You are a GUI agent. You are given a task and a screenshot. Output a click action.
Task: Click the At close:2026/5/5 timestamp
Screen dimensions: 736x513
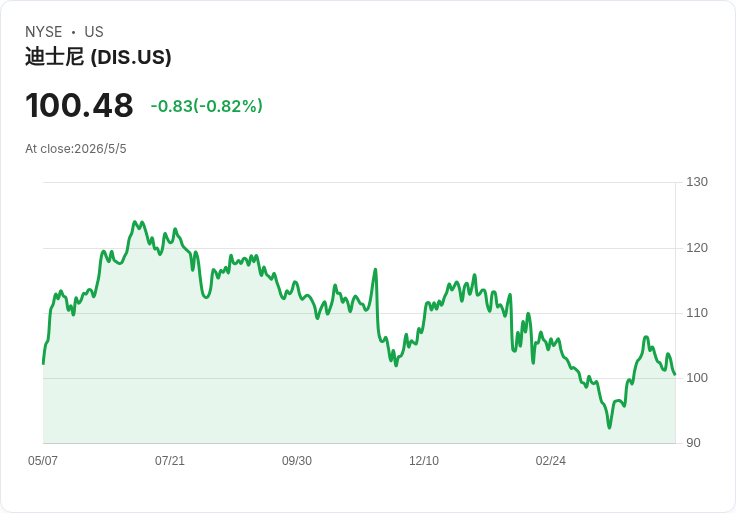pos(76,149)
